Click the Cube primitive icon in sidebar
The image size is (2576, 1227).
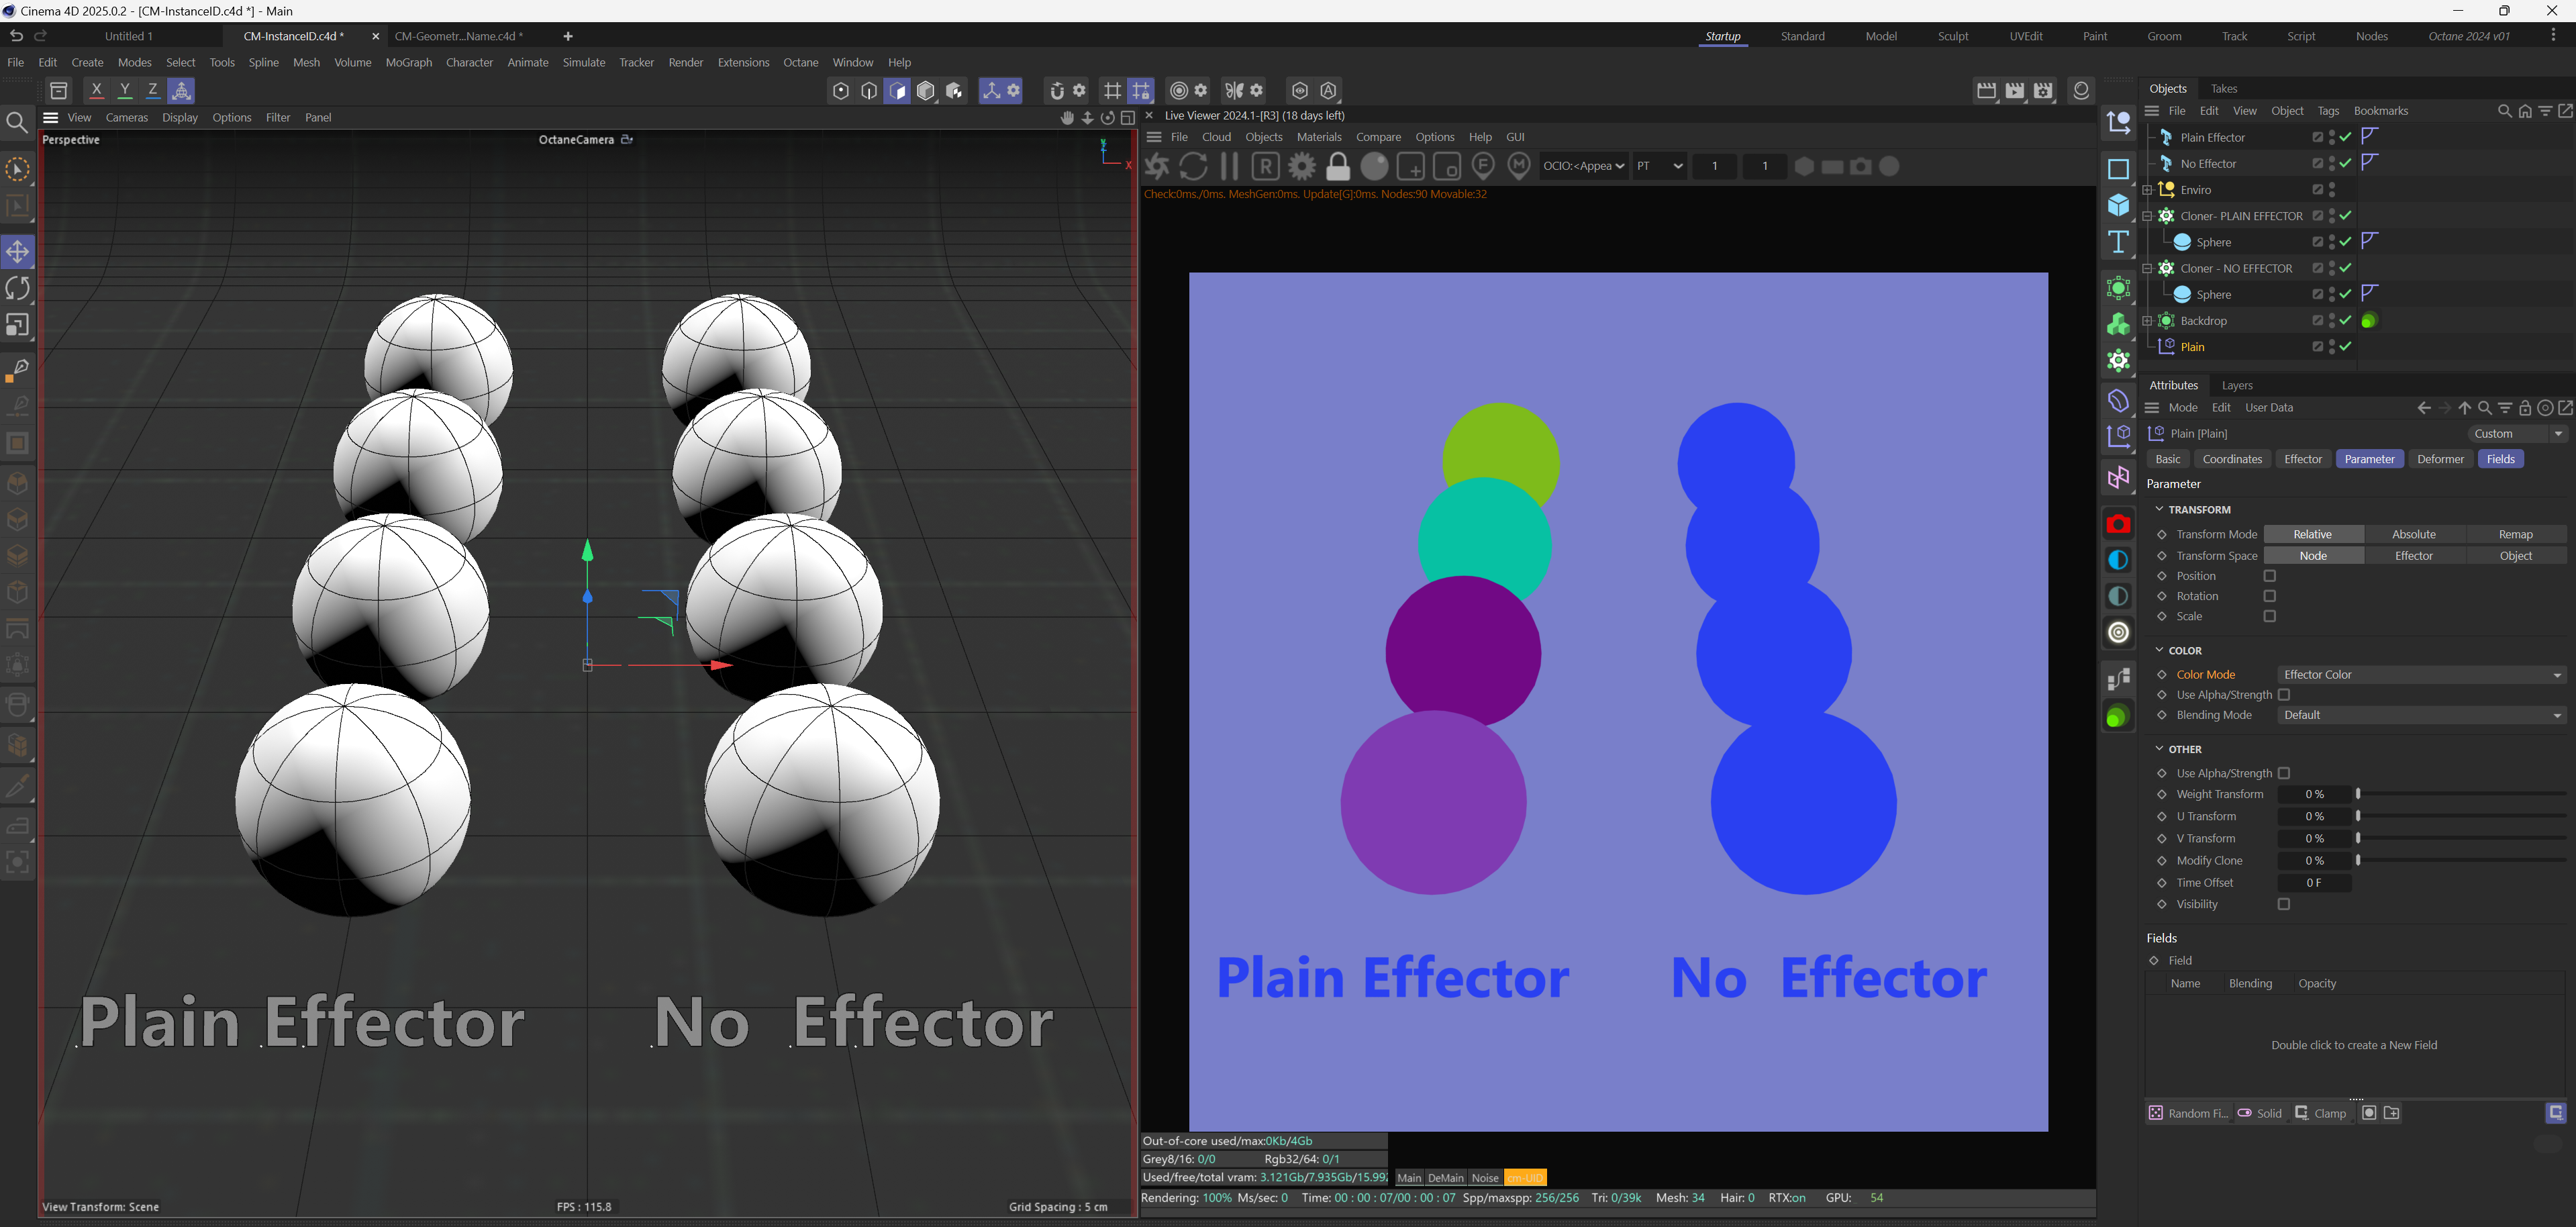(2118, 205)
